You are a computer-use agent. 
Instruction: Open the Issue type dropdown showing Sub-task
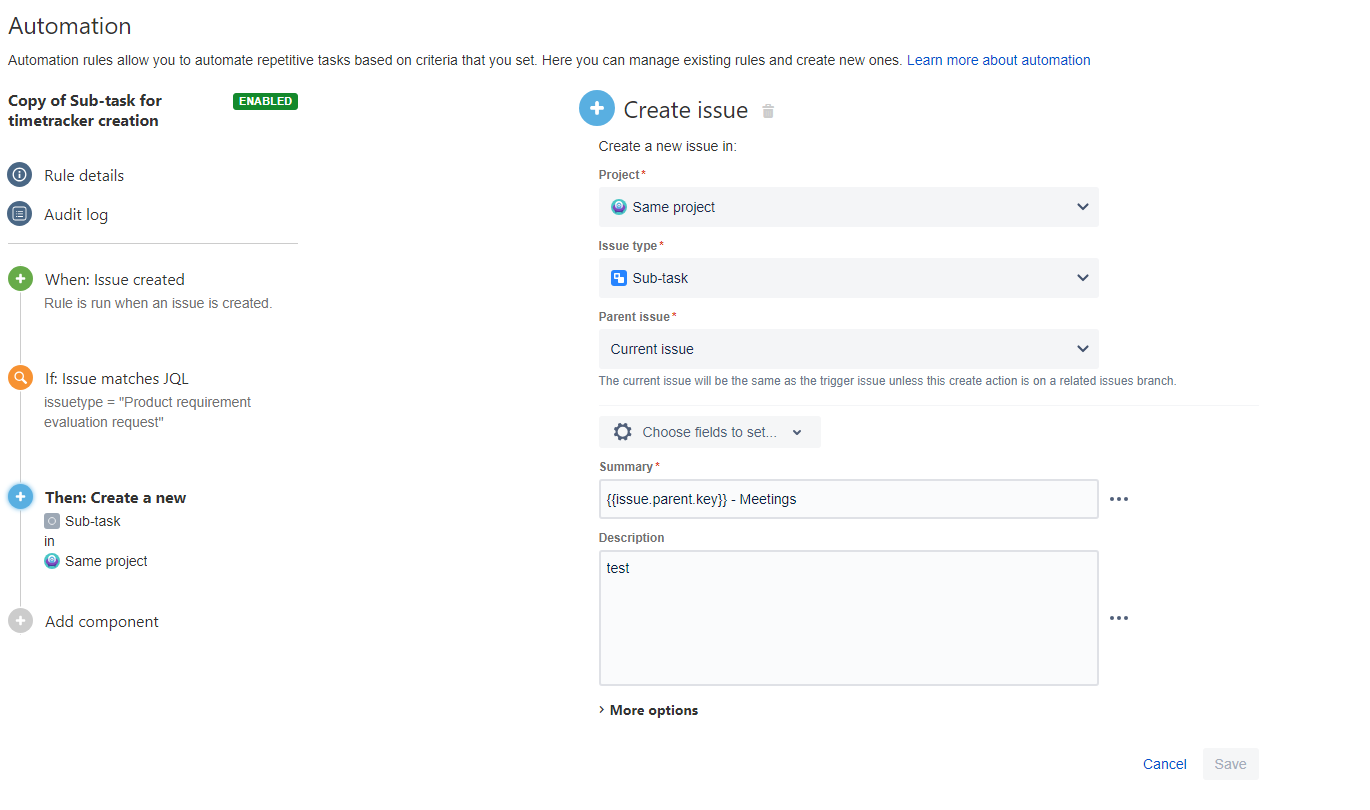pos(848,278)
